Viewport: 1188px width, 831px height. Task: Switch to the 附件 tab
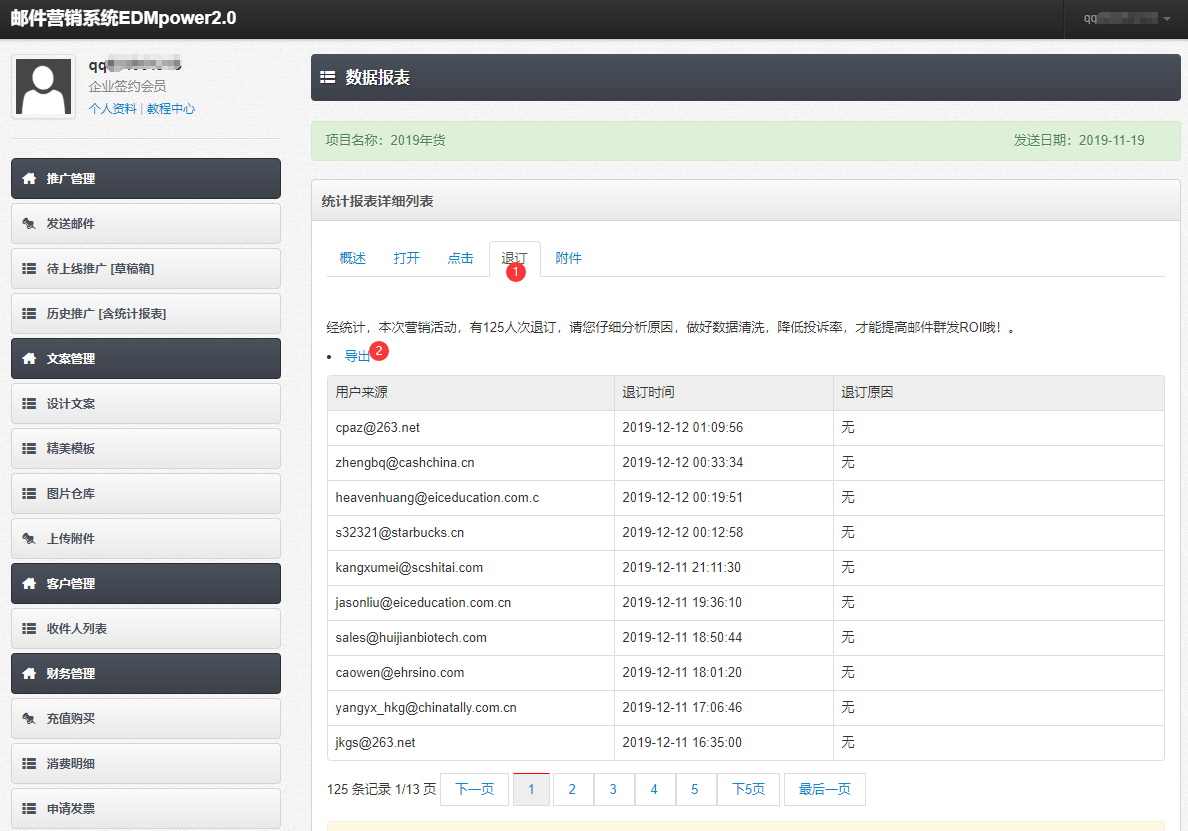click(x=568, y=258)
